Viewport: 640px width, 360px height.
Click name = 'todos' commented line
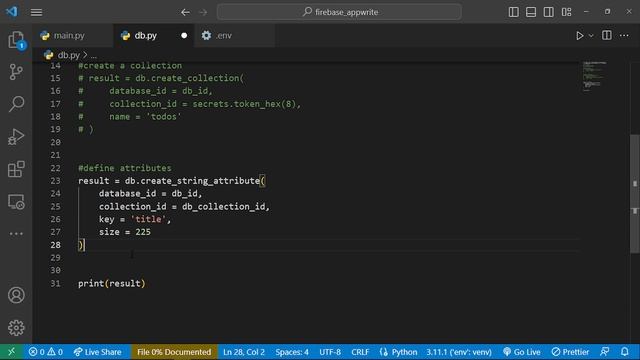pos(145,117)
